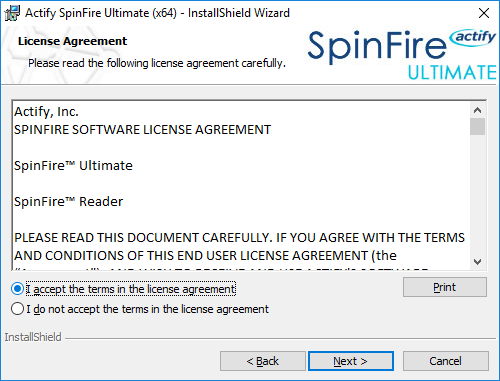The image size is (500, 381).
Task: Select 'I accept the terms' radio button
Action: pos(17,289)
